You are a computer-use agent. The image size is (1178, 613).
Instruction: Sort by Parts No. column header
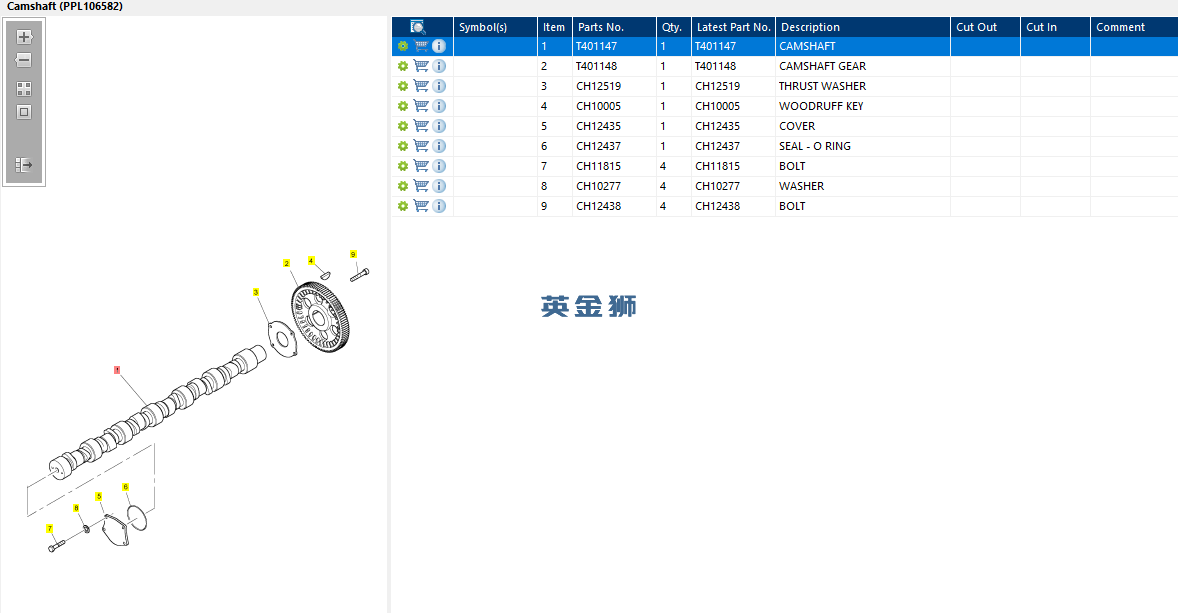point(614,27)
